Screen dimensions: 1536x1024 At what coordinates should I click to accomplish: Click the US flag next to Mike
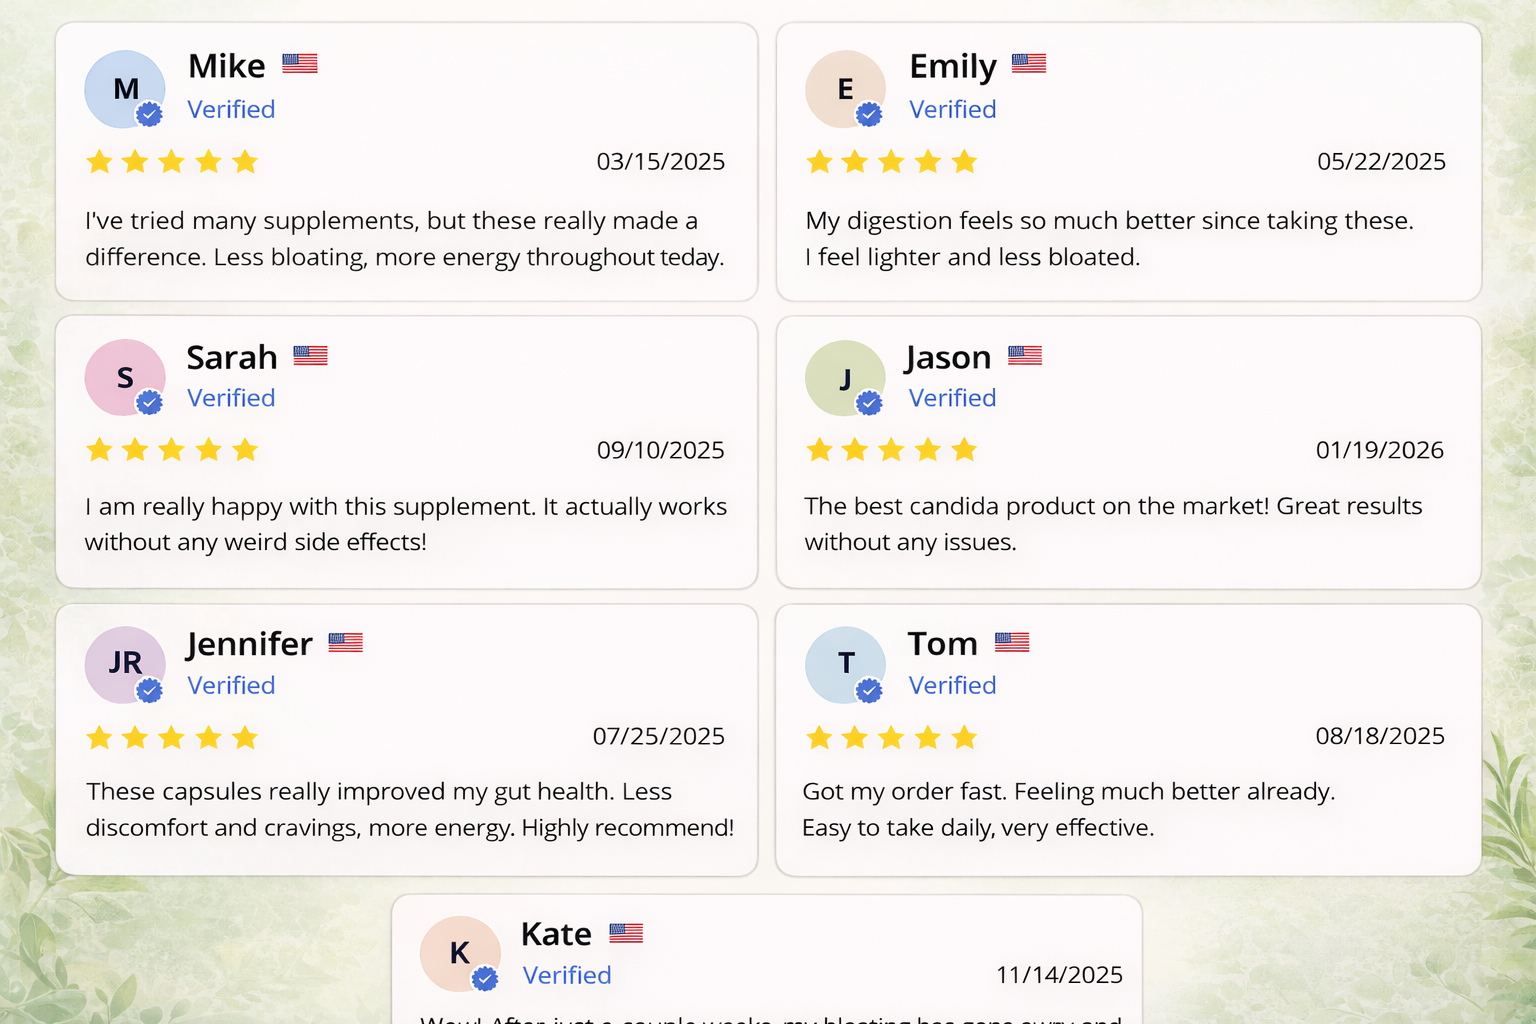point(300,64)
